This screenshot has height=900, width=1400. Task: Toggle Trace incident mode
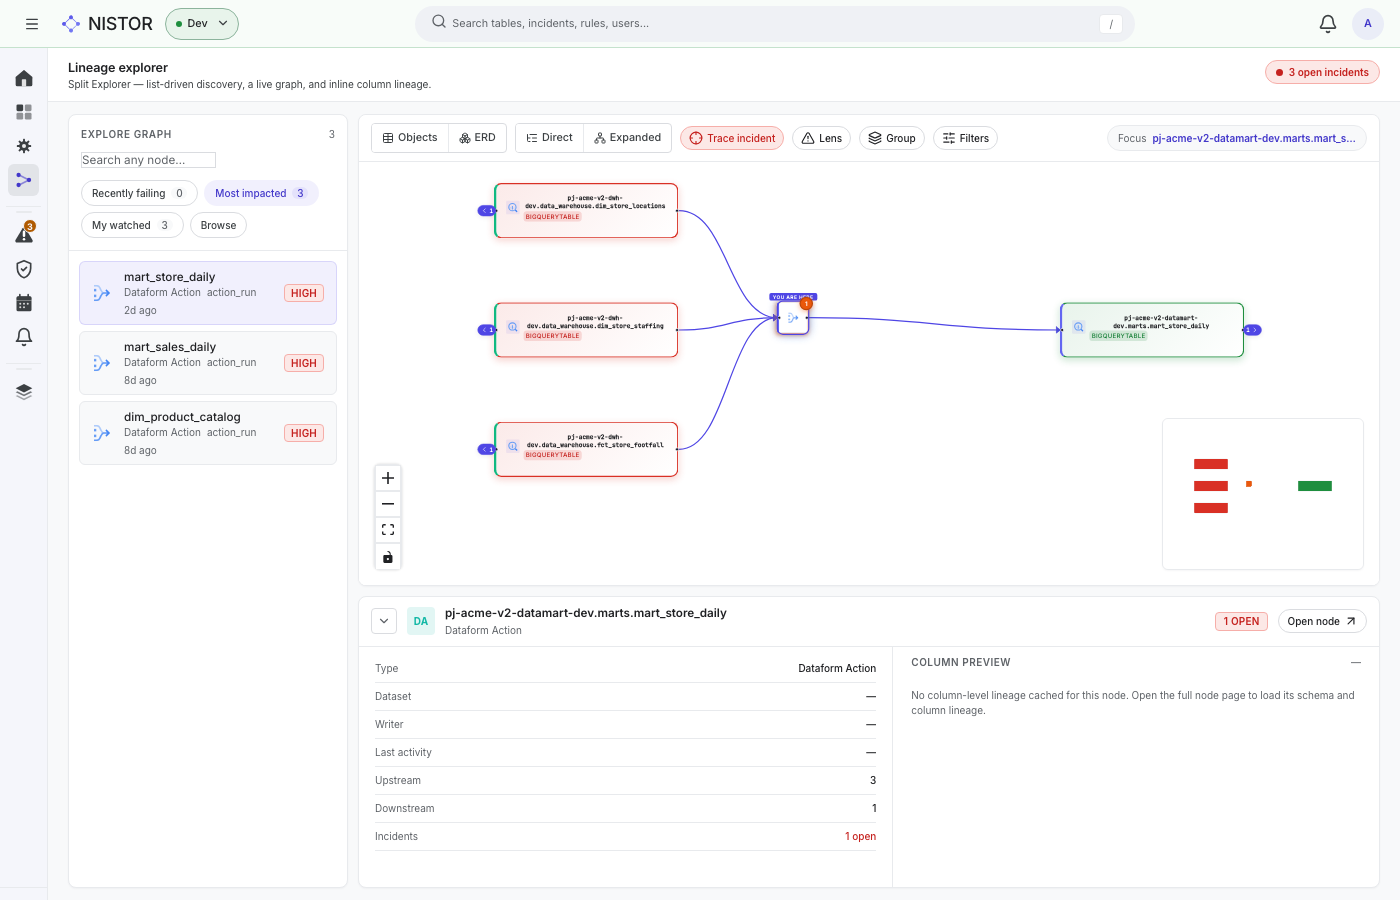pyautogui.click(x=732, y=138)
